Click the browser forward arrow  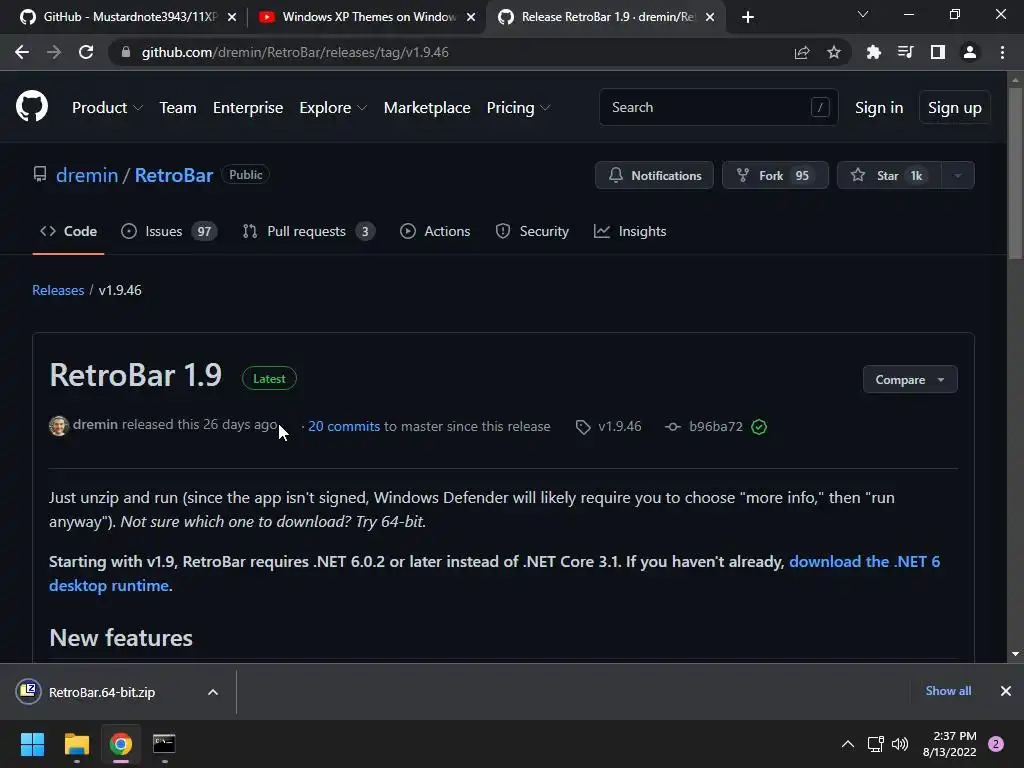(x=54, y=52)
